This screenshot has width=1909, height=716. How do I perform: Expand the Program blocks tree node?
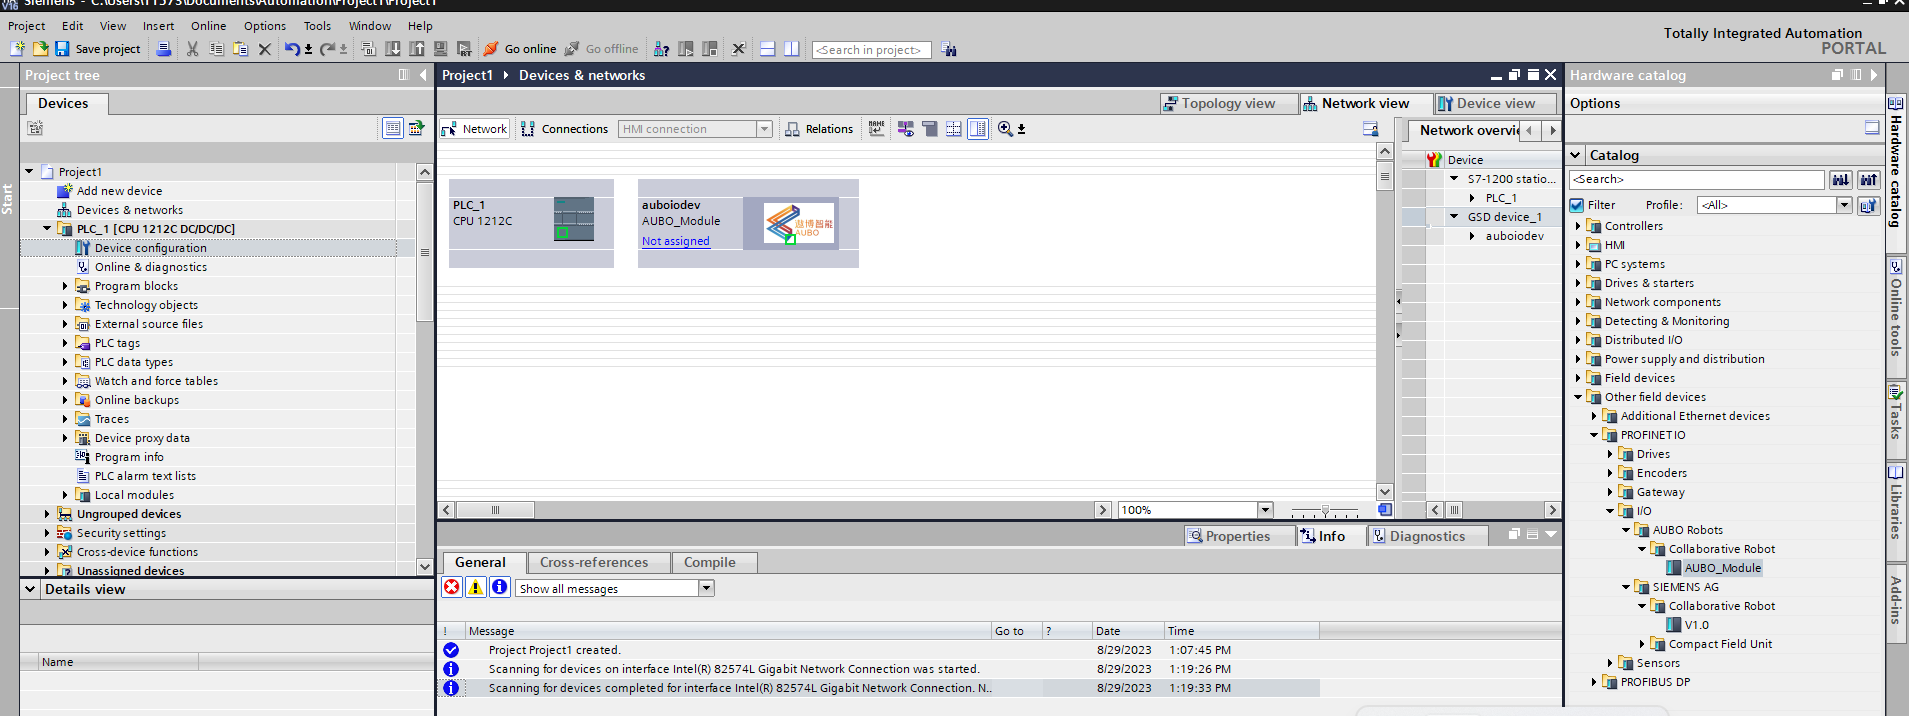[65, 286]
